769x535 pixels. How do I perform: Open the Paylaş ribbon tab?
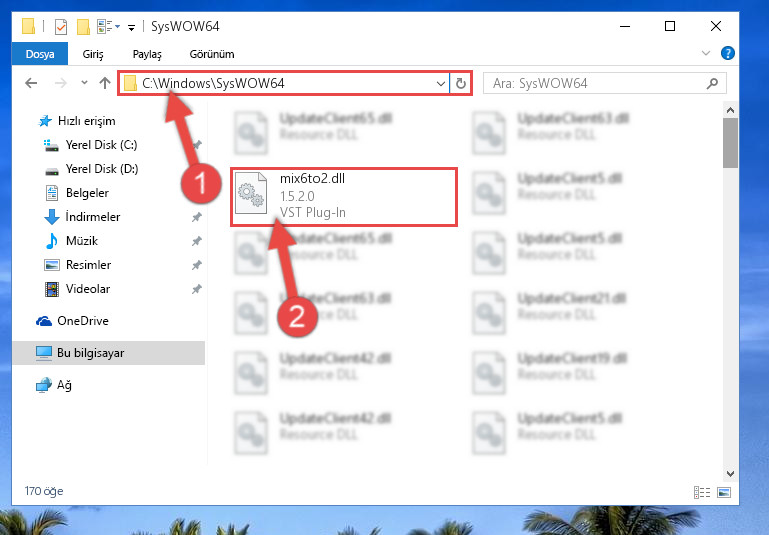tap(147, 54)
